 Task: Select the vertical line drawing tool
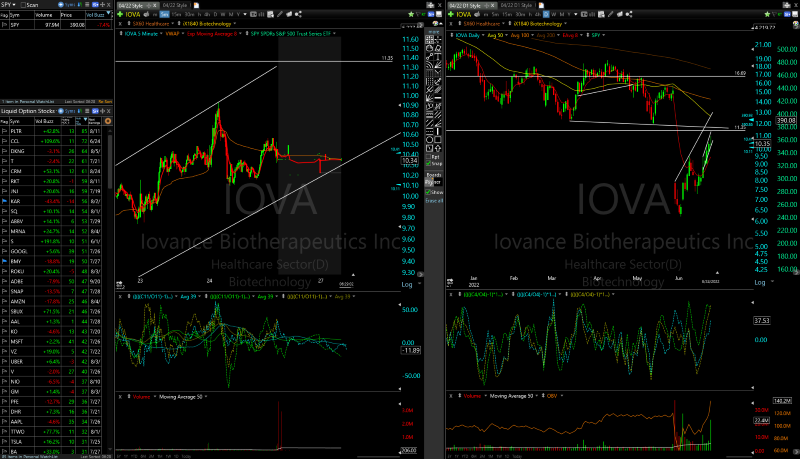click(x=438, y=131)
